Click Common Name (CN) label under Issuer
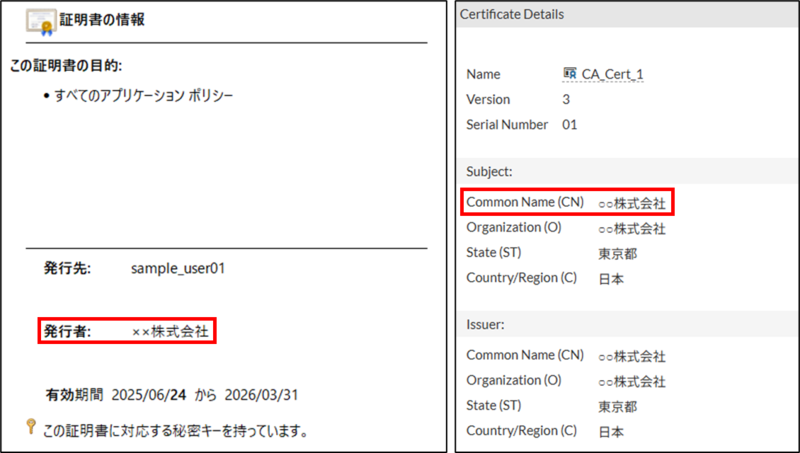The width and height of the screenshot is (800, 453). (x=525, y=355)
